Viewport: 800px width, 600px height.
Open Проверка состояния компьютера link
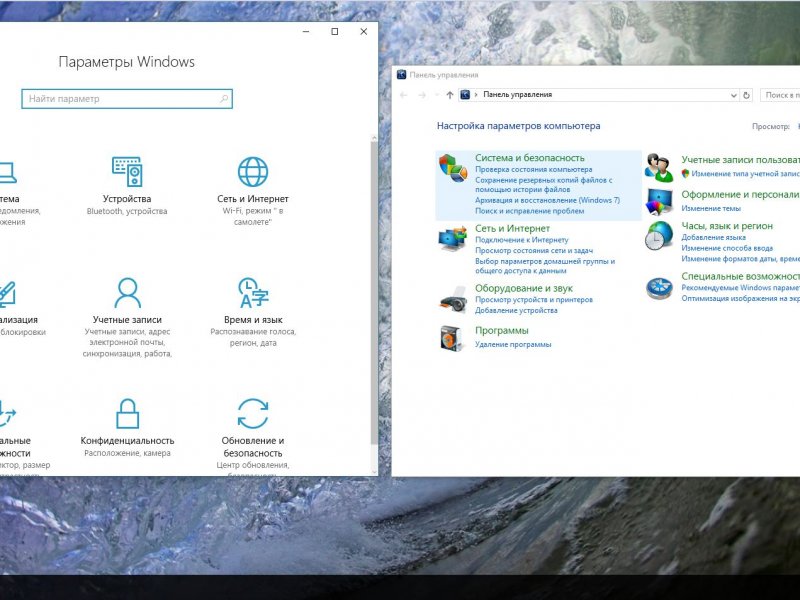coord(534,169)
